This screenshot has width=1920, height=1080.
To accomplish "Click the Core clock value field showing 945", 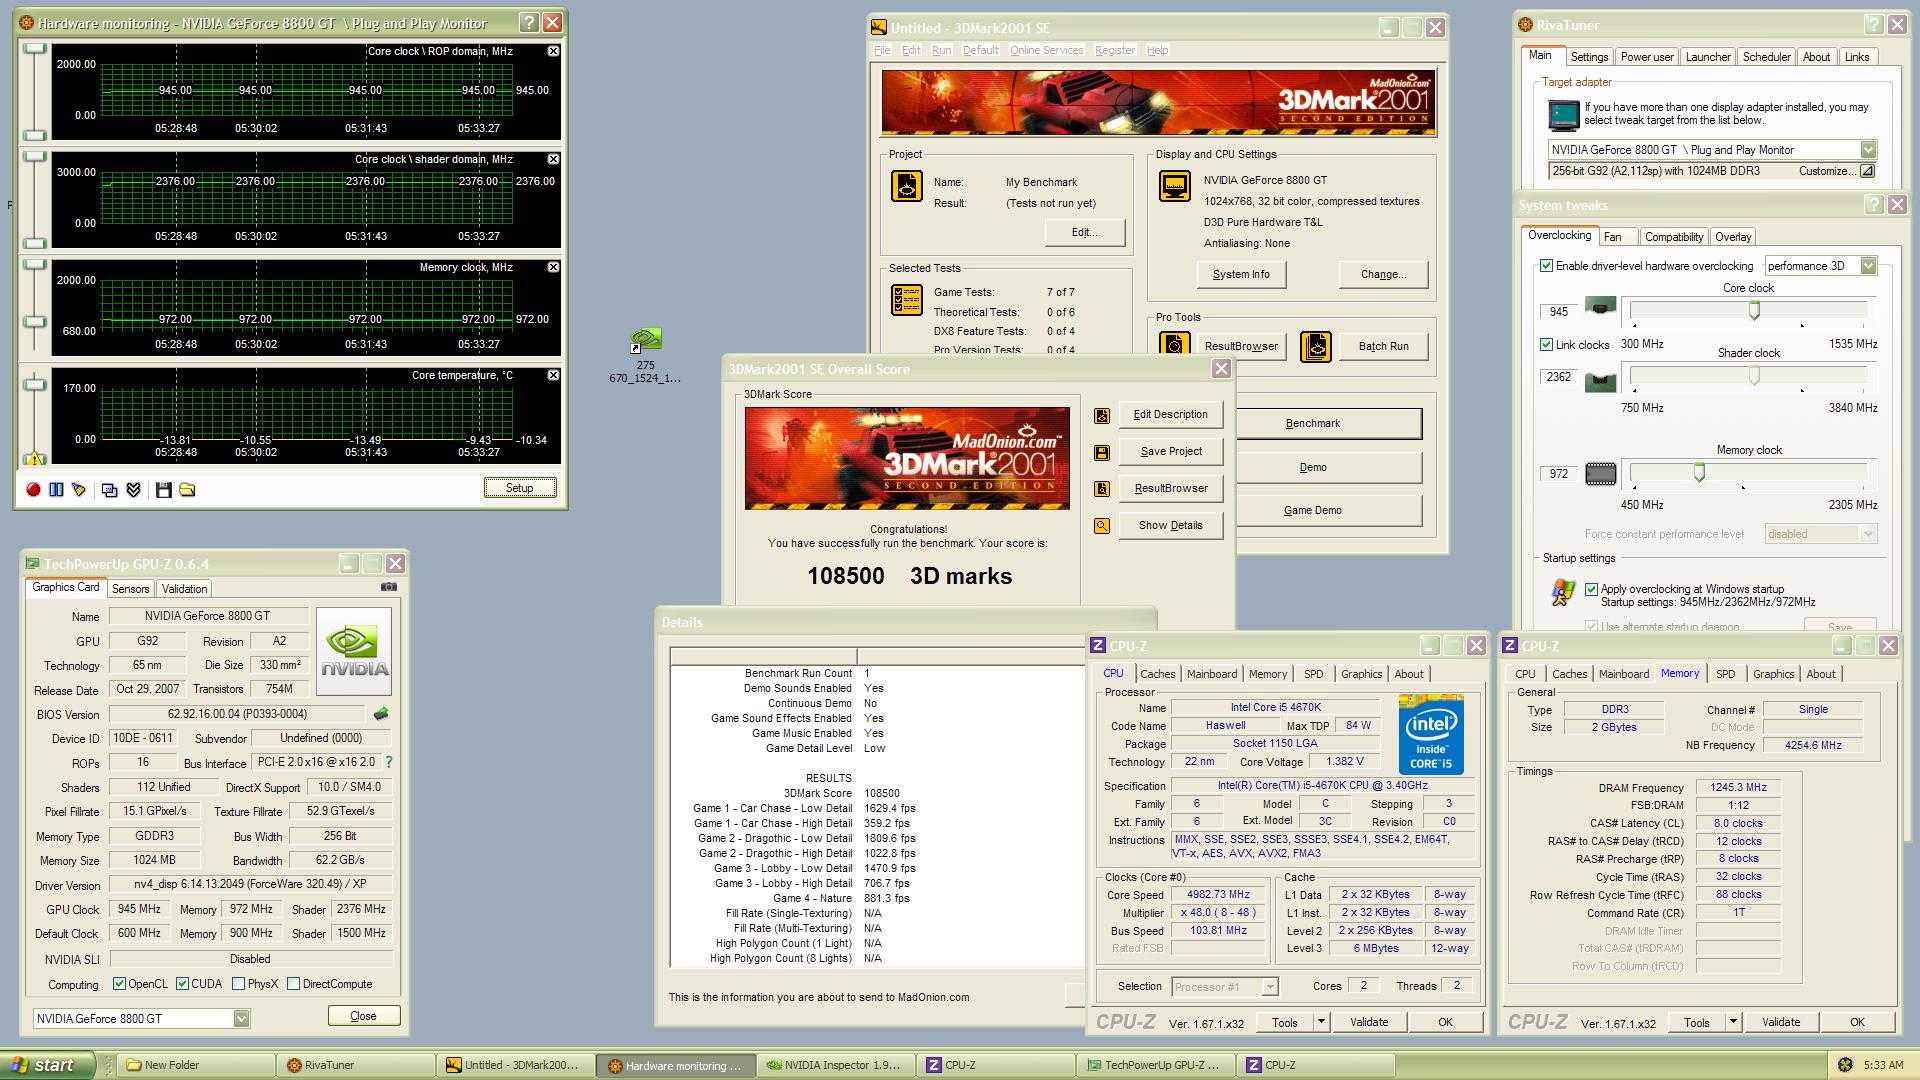I will [x=1558, y=312].
